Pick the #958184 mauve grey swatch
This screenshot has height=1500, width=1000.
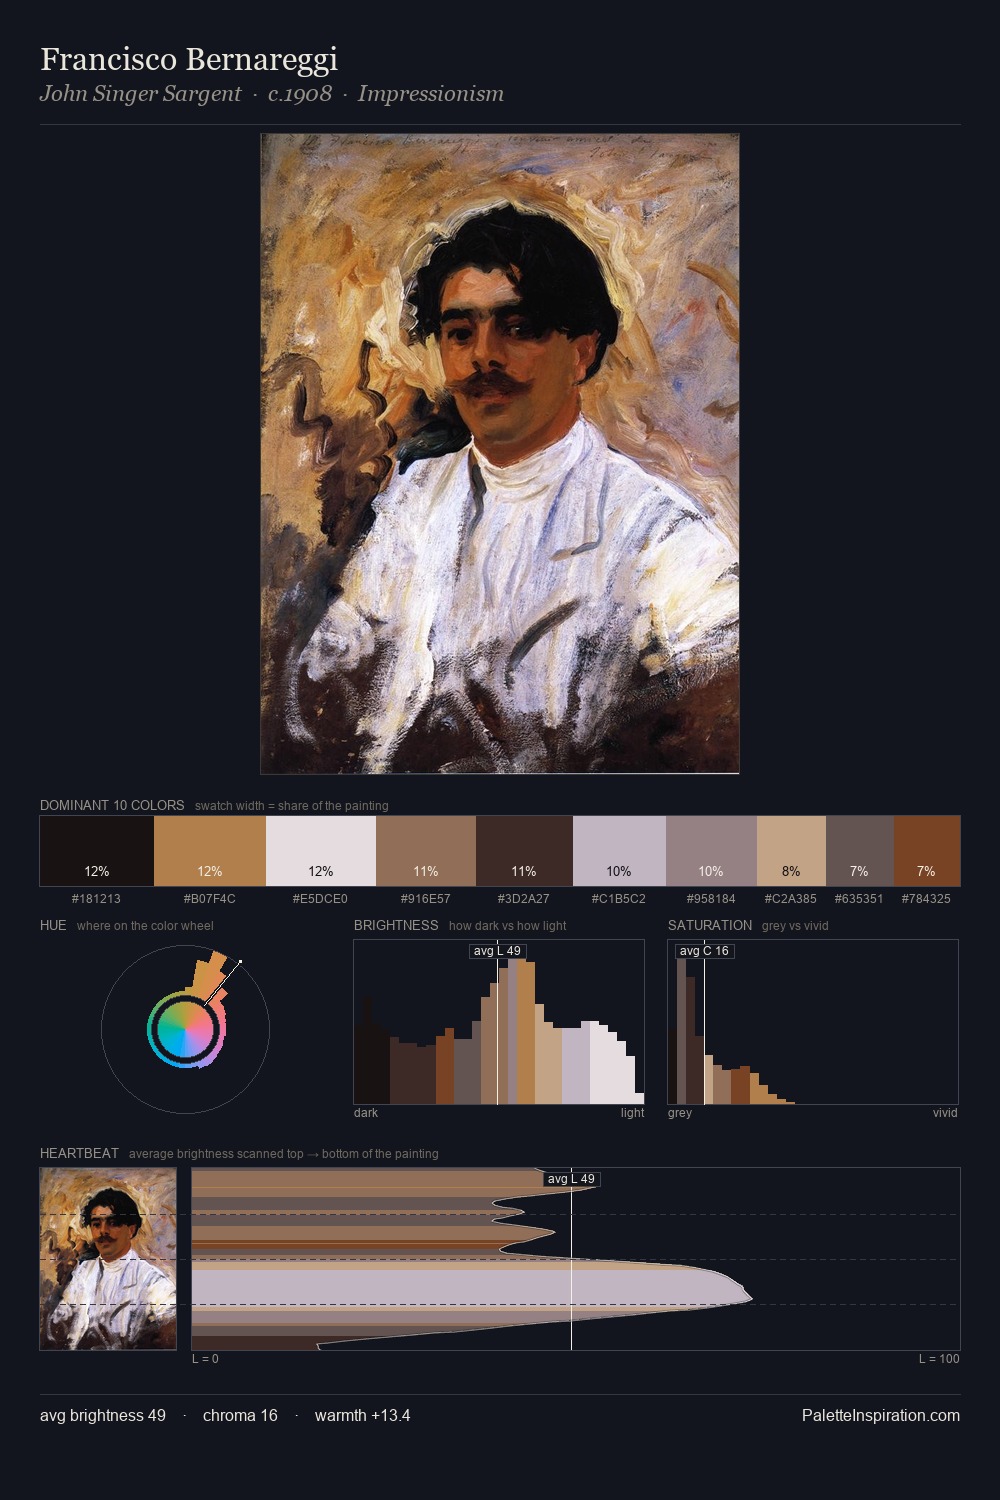[711, 851]
